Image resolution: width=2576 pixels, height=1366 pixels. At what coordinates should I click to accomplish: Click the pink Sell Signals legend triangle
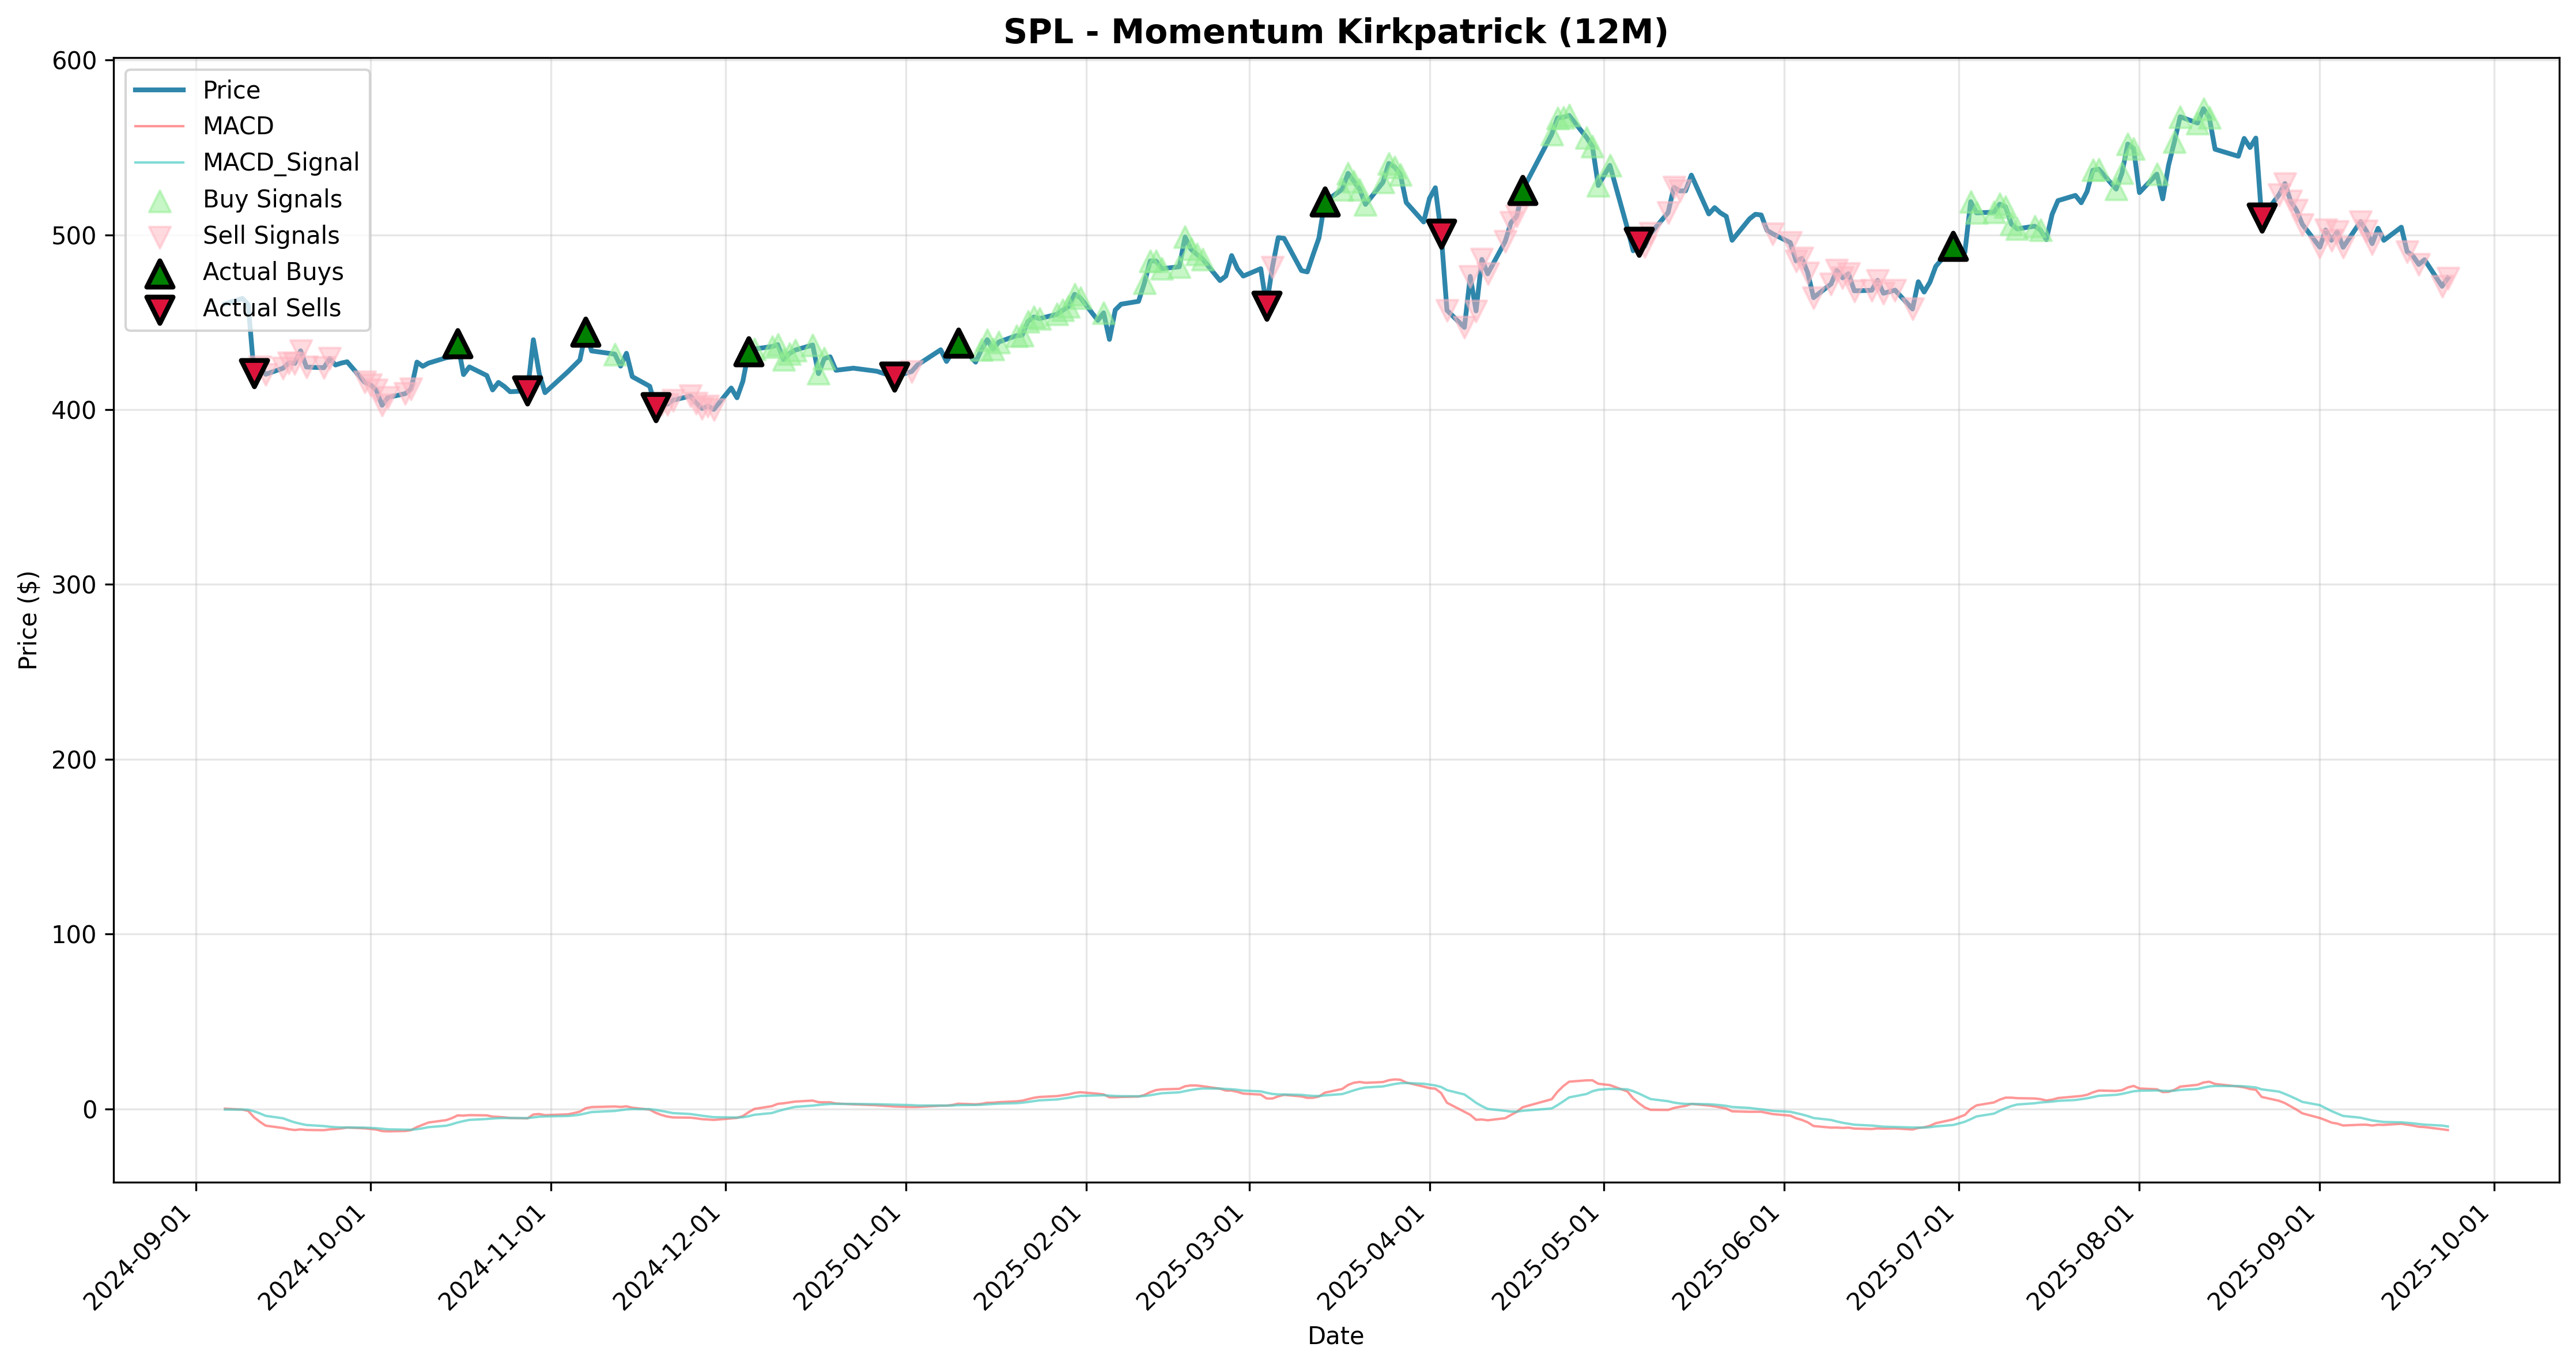[x=159, y=236]
